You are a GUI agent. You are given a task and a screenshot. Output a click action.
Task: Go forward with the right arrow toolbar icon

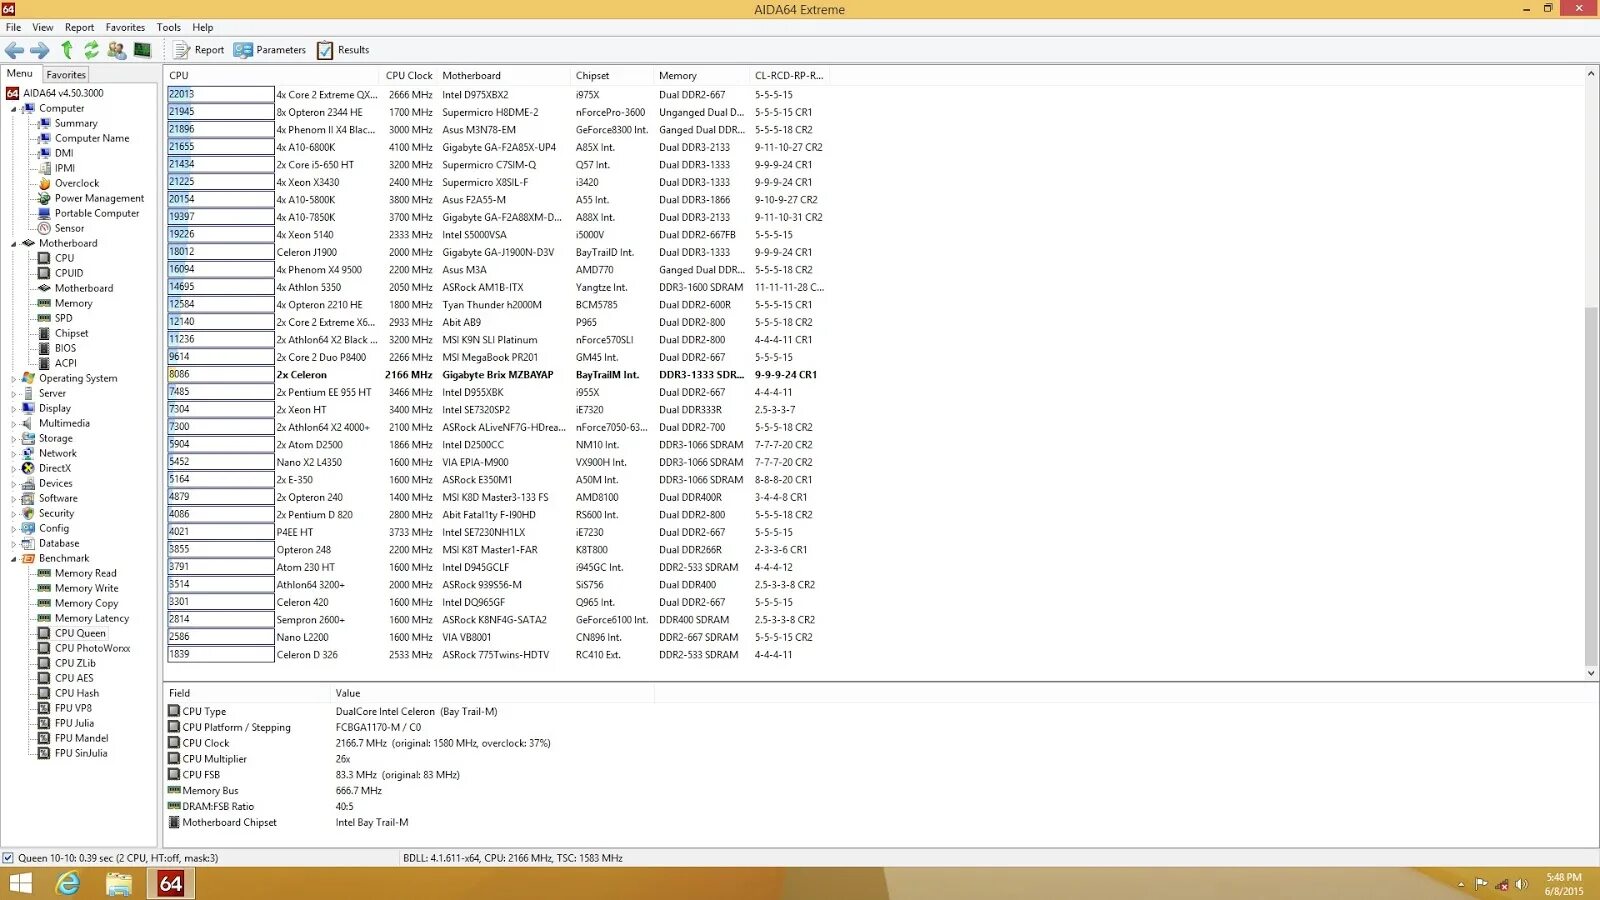click(40, 50)
